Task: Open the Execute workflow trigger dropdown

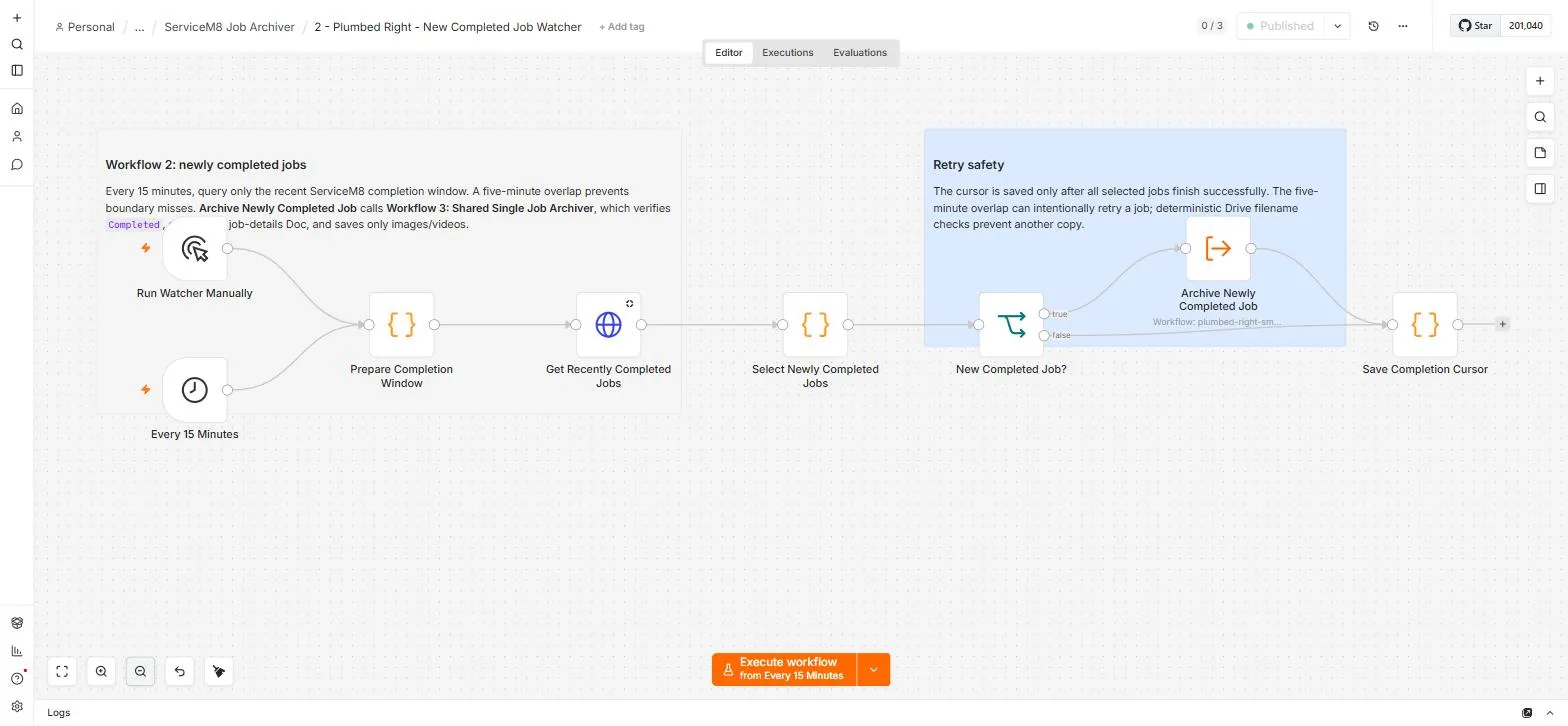Action: point(873,670)
